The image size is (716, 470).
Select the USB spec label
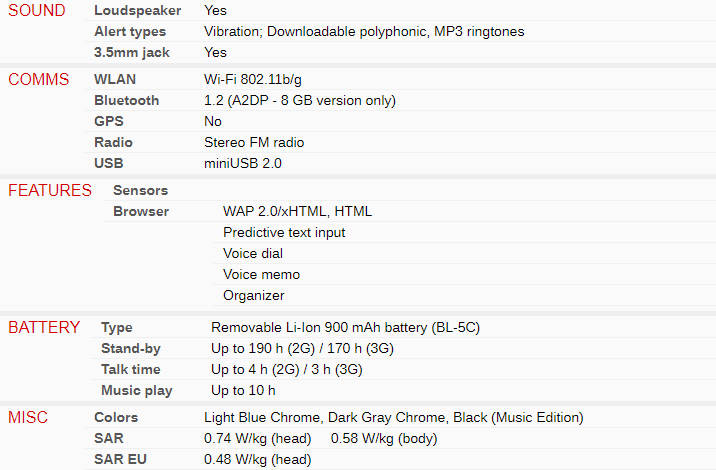[109, 164]
